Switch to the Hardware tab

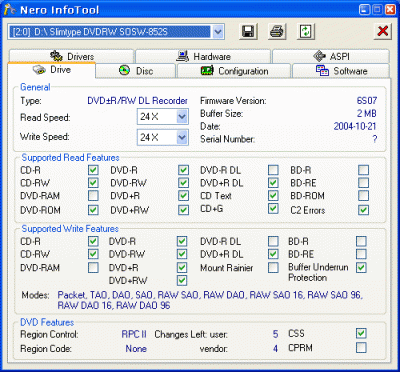203,56
